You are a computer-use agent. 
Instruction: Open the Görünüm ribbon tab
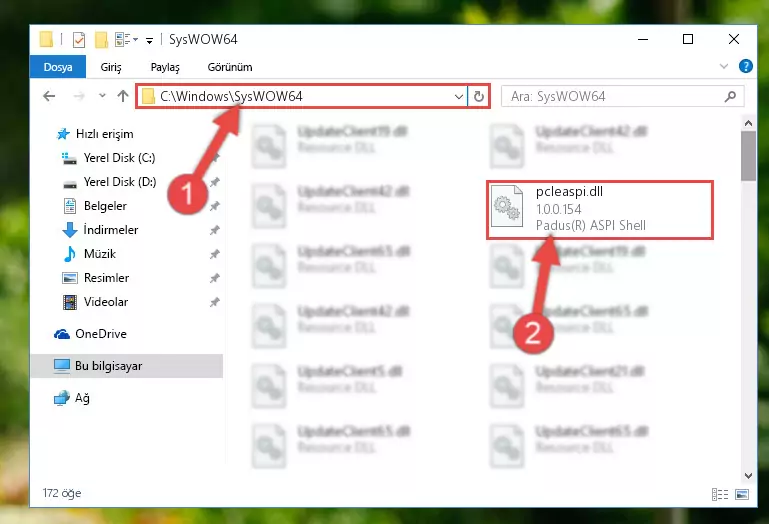tap(230, 67)
